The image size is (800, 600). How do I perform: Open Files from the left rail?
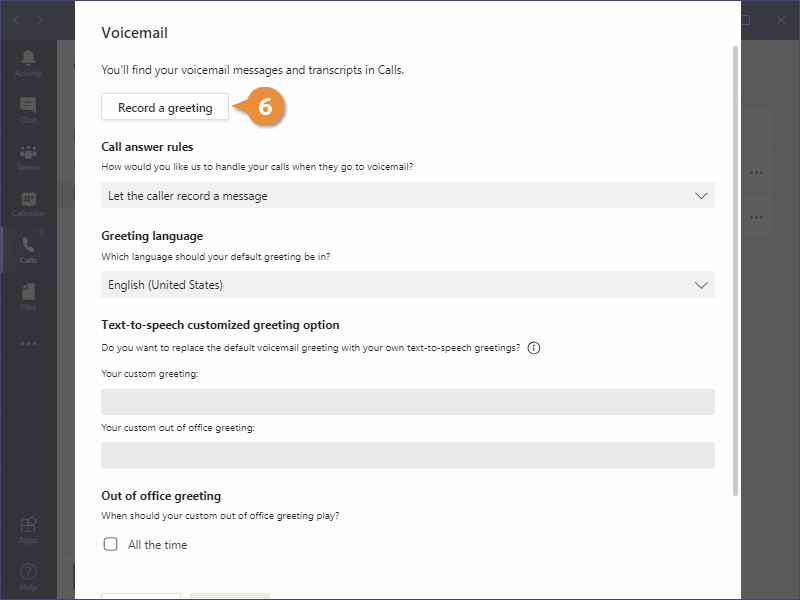[x=28, y=296]
